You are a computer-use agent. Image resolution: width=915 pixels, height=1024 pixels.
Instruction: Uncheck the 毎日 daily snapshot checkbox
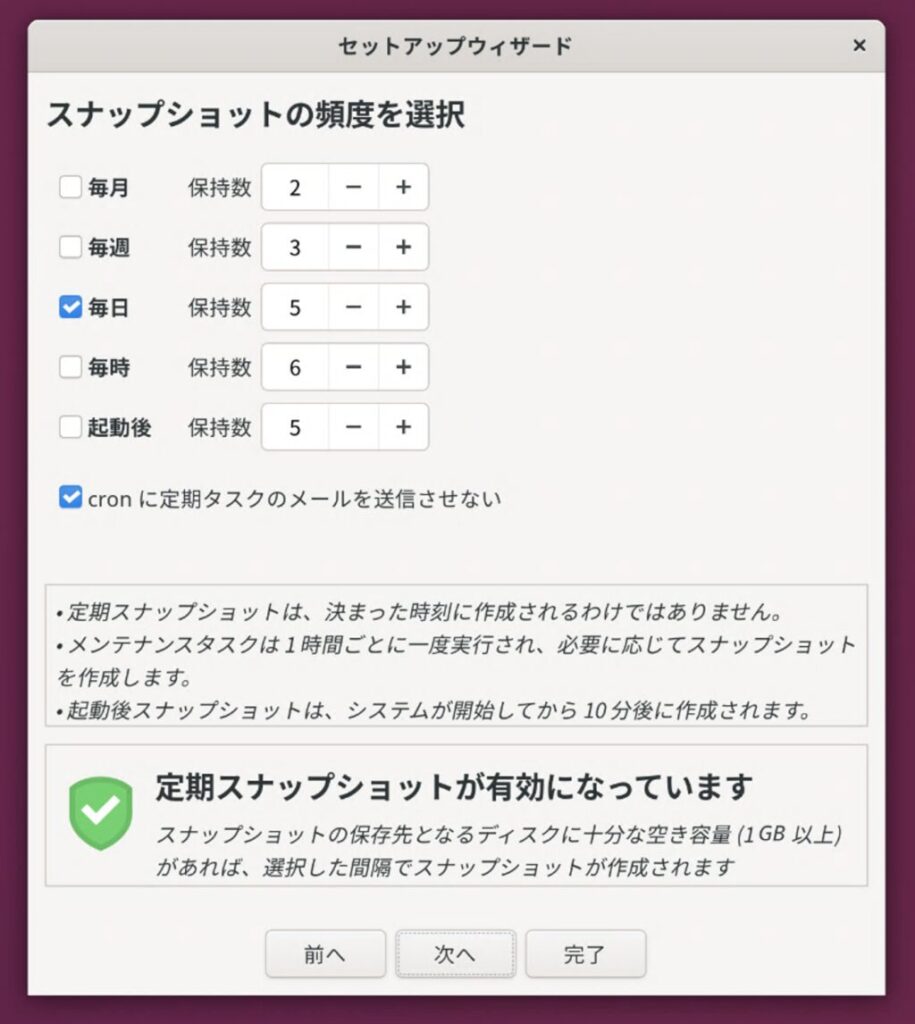(x=70, y=307)
